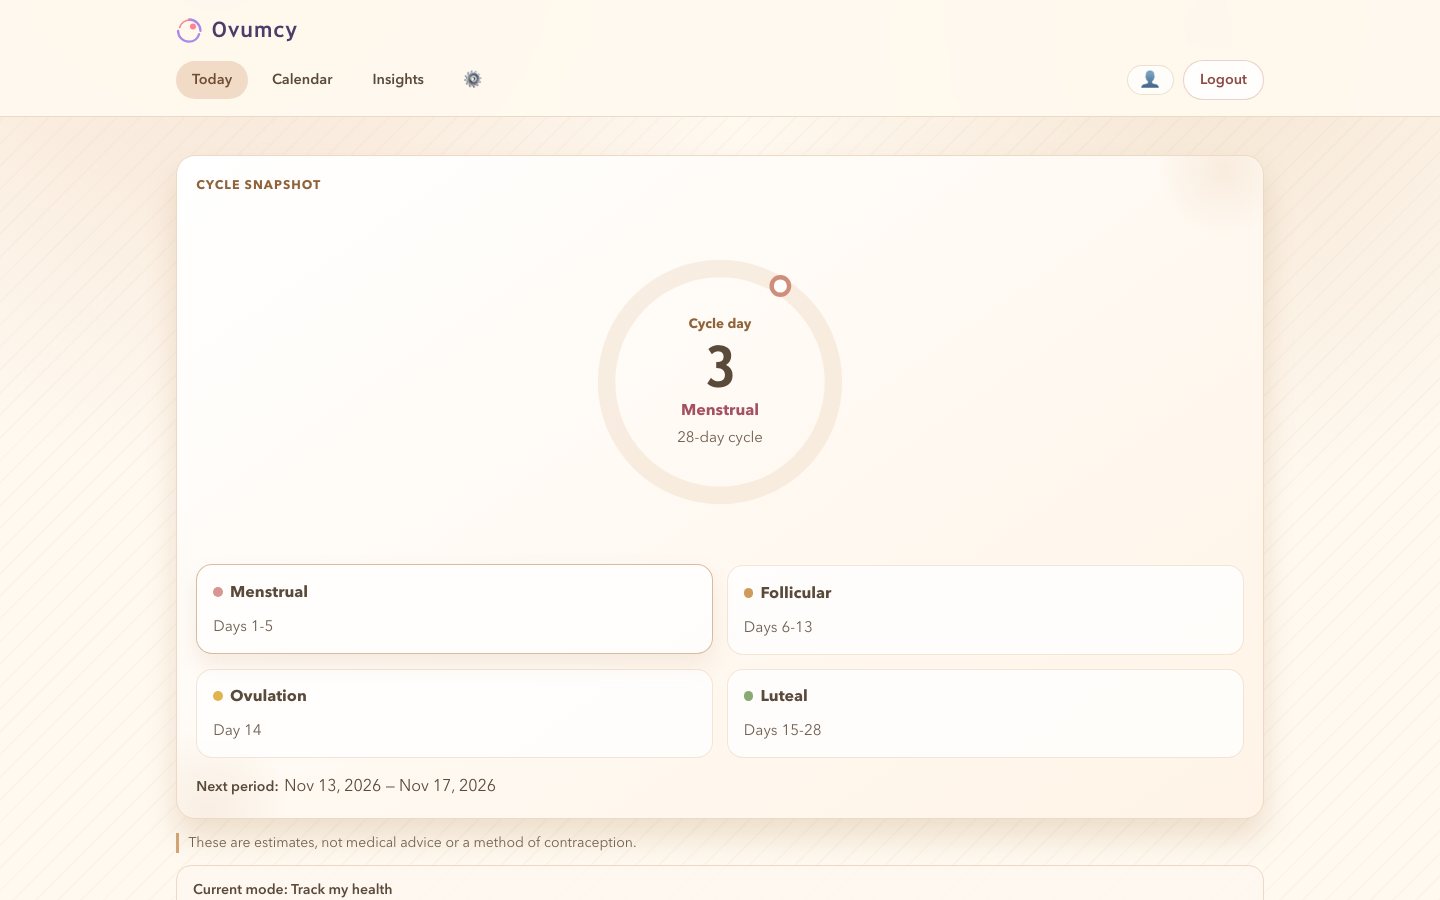Click the Ovulation yellow dot
The width and height of the screenshot is (1440, 900).
coord(218,696)
